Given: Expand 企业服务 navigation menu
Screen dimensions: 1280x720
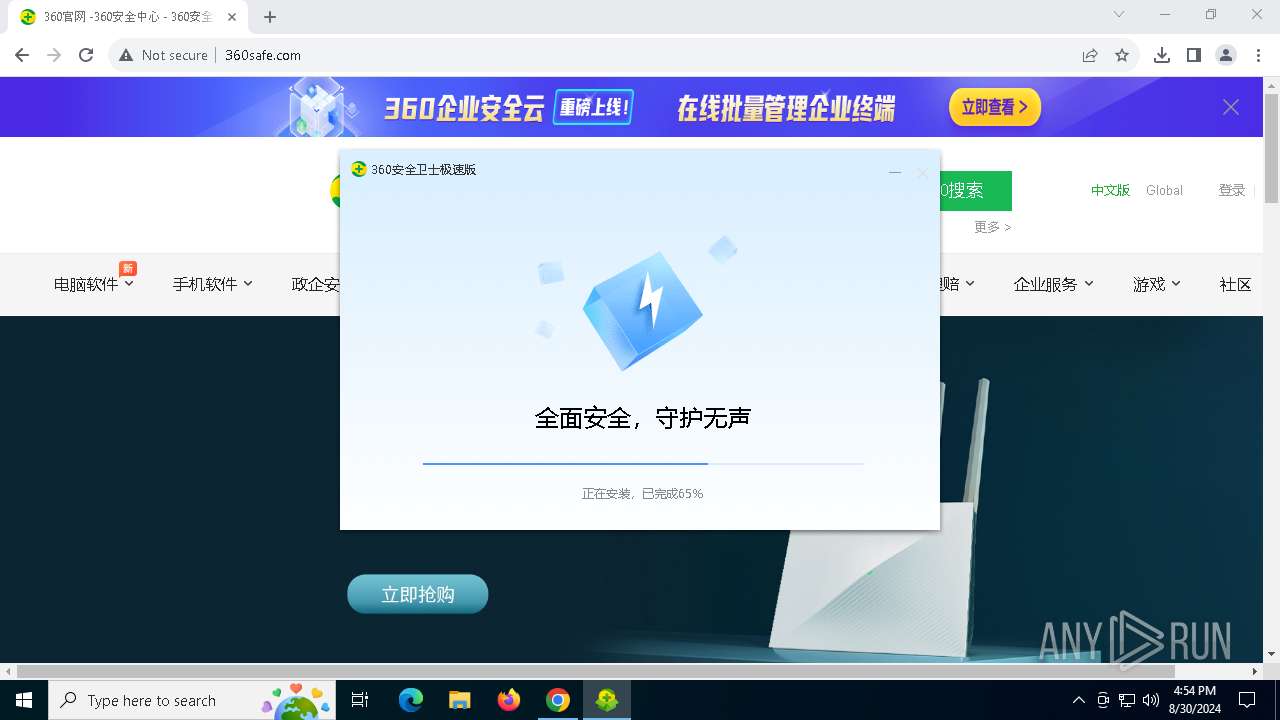Looking at the screenshot, I should pyautogui.click(x=1054, y=284).
